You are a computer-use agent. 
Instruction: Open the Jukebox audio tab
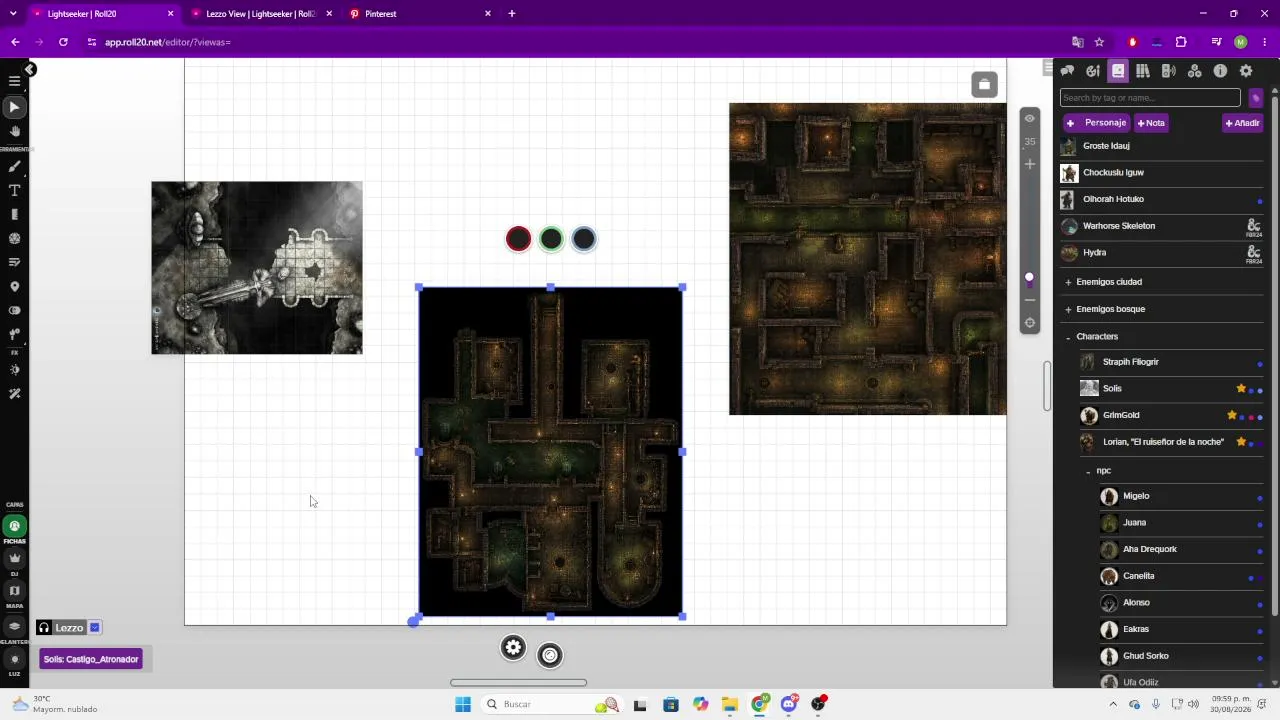1168,71
